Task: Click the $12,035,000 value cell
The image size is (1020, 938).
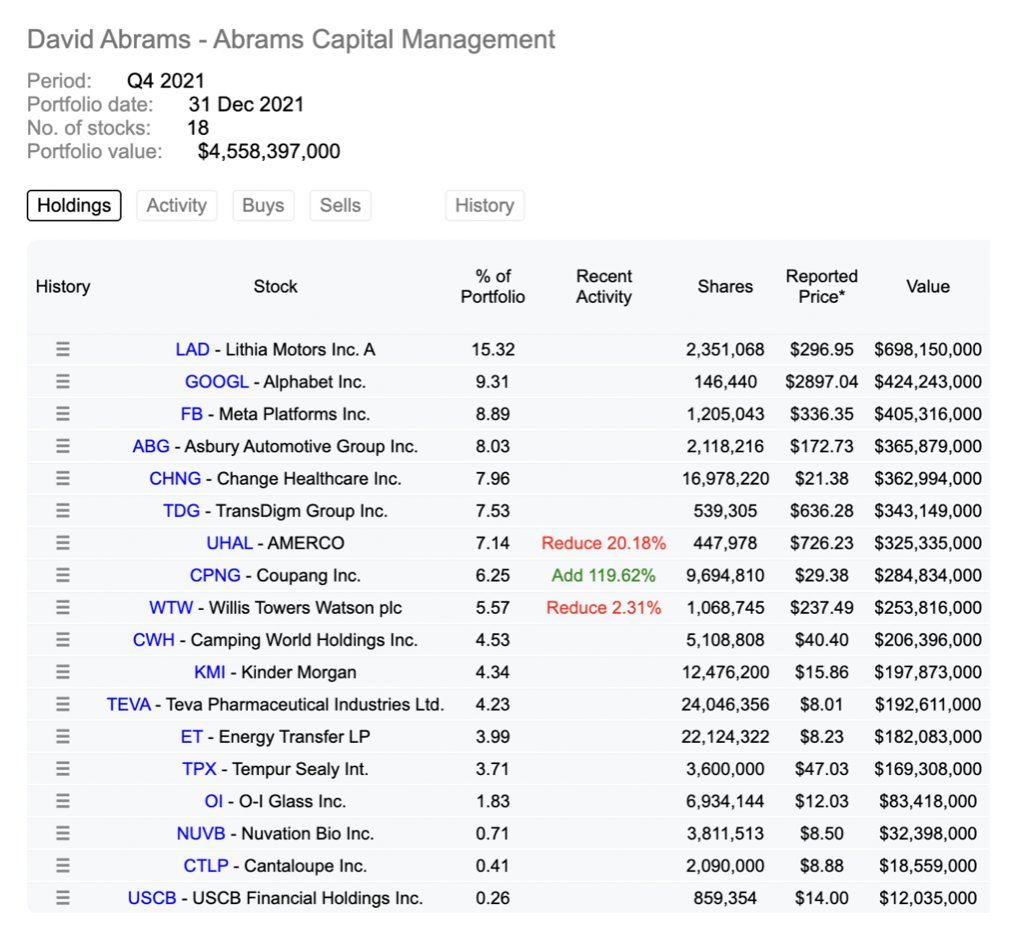Action: click(928, 898)
